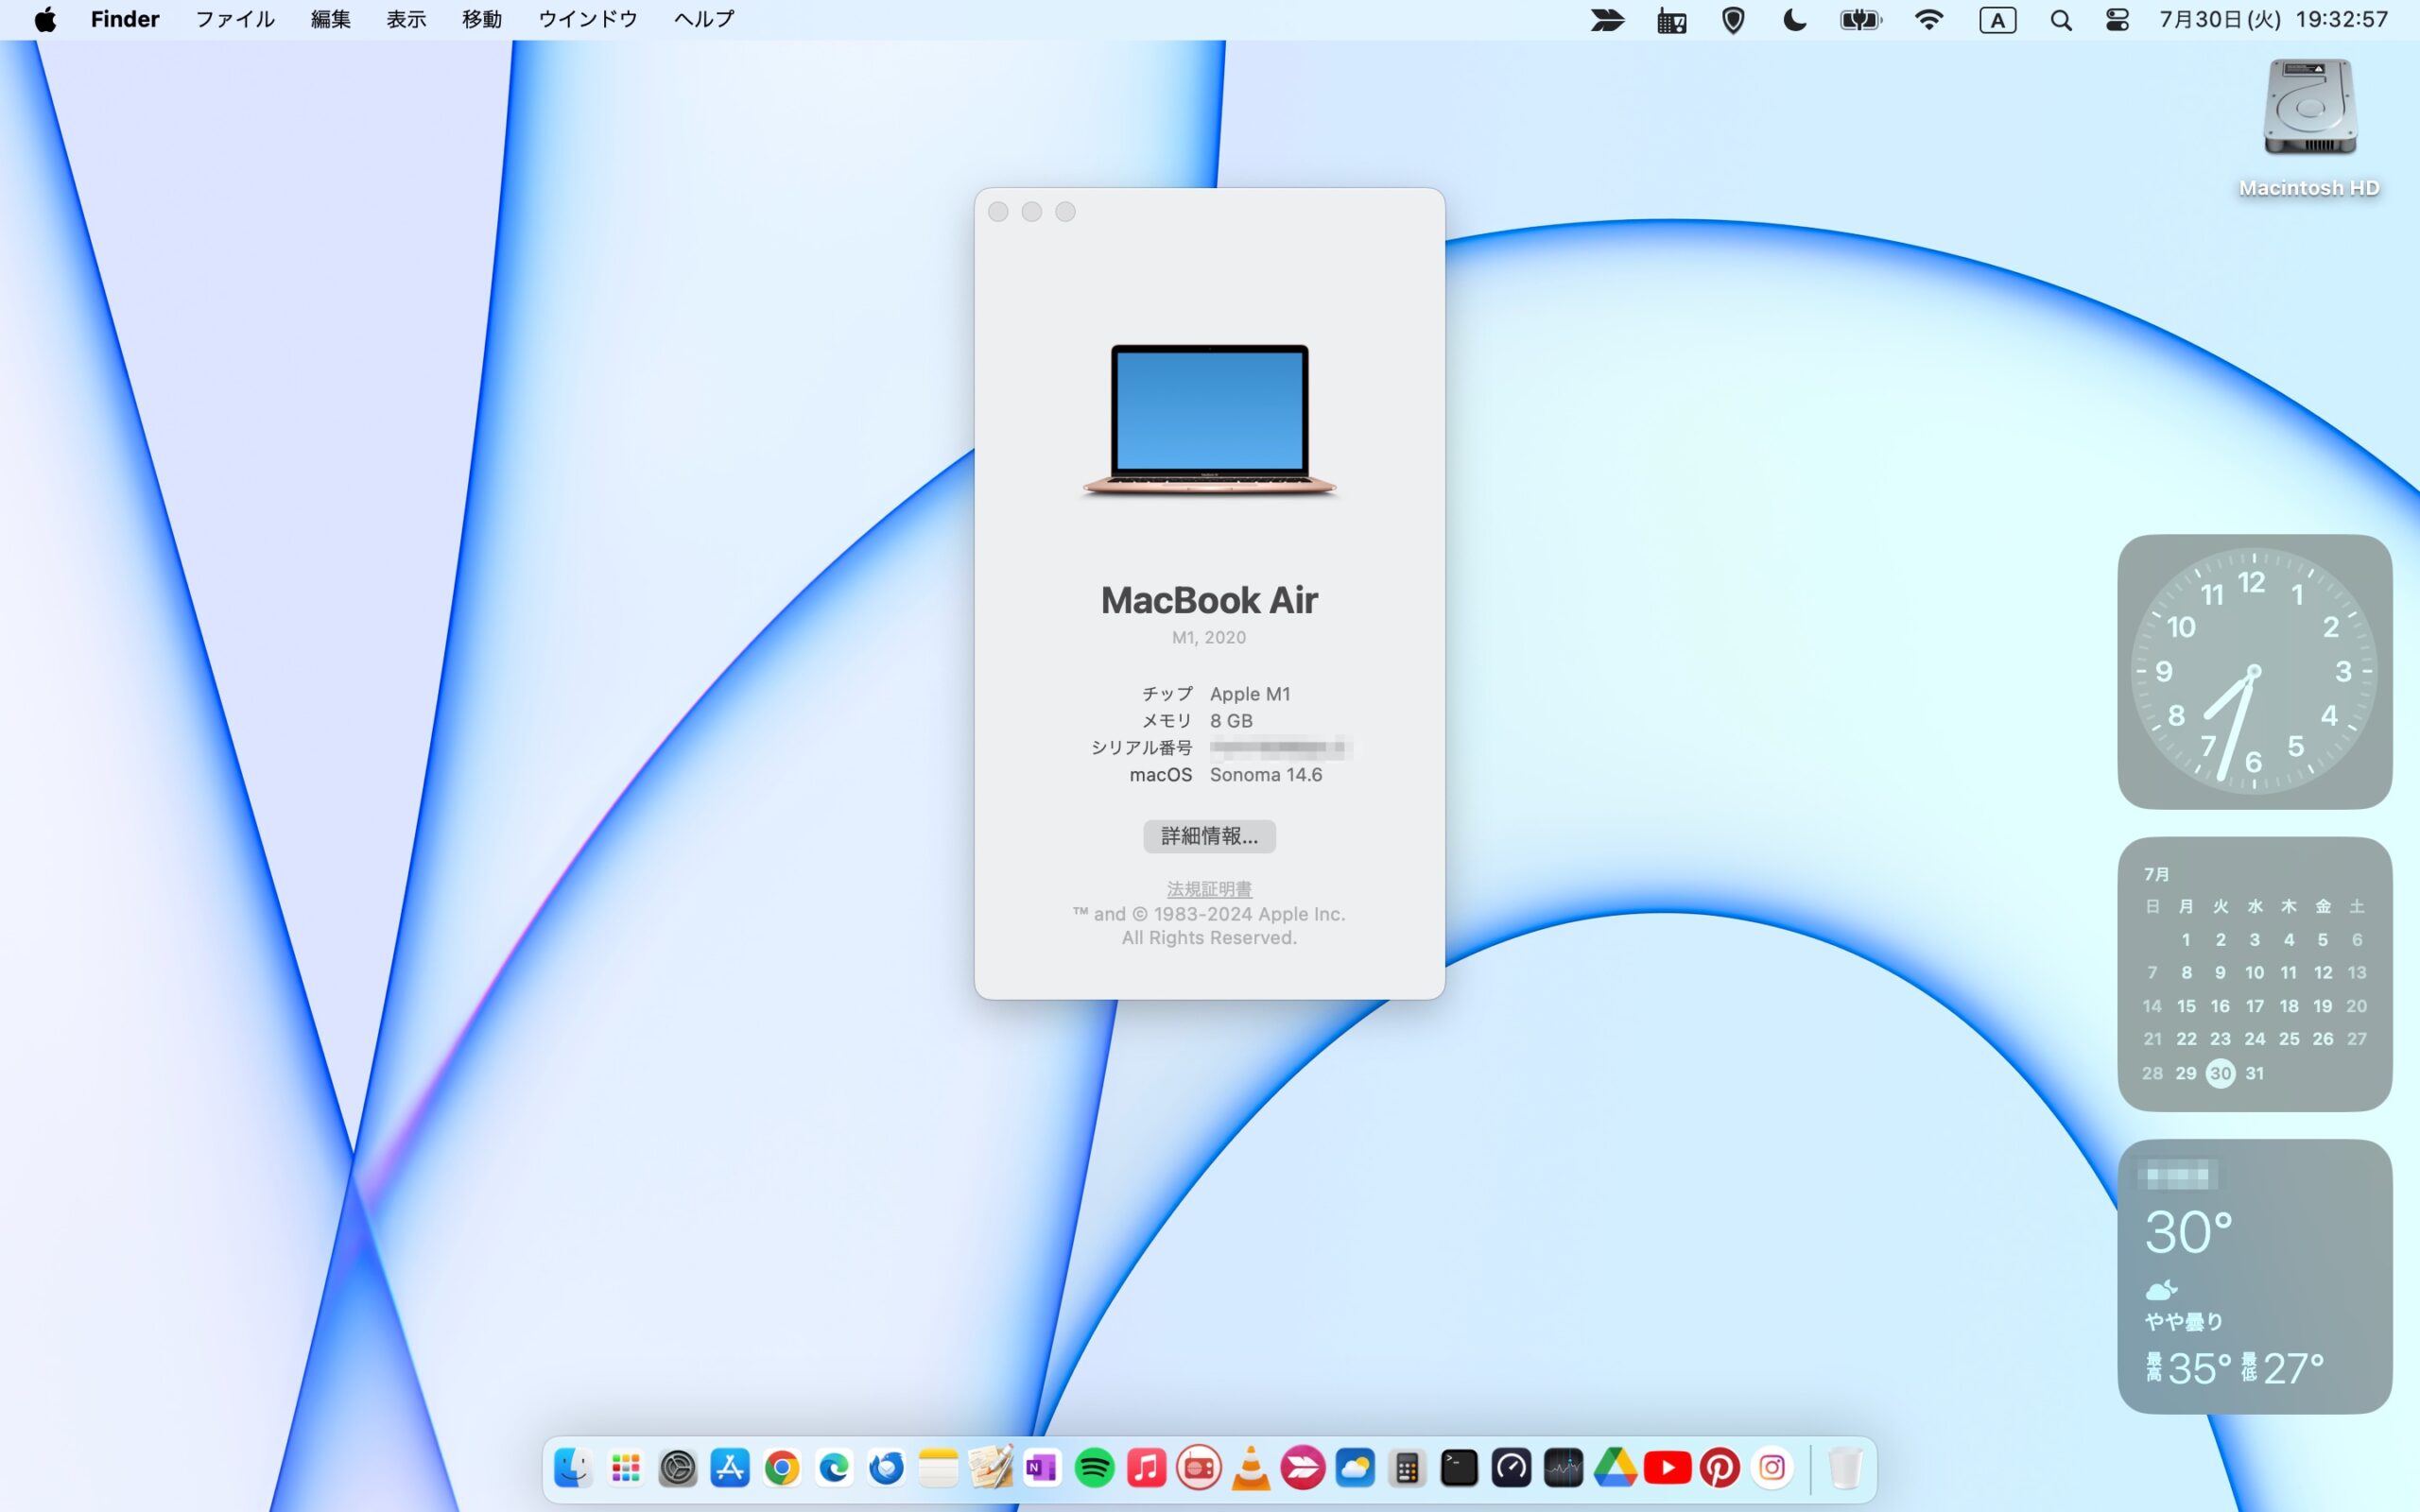Click the MacBook Air title text
Screen dimensions: 2420x1512
[1209, 600]
